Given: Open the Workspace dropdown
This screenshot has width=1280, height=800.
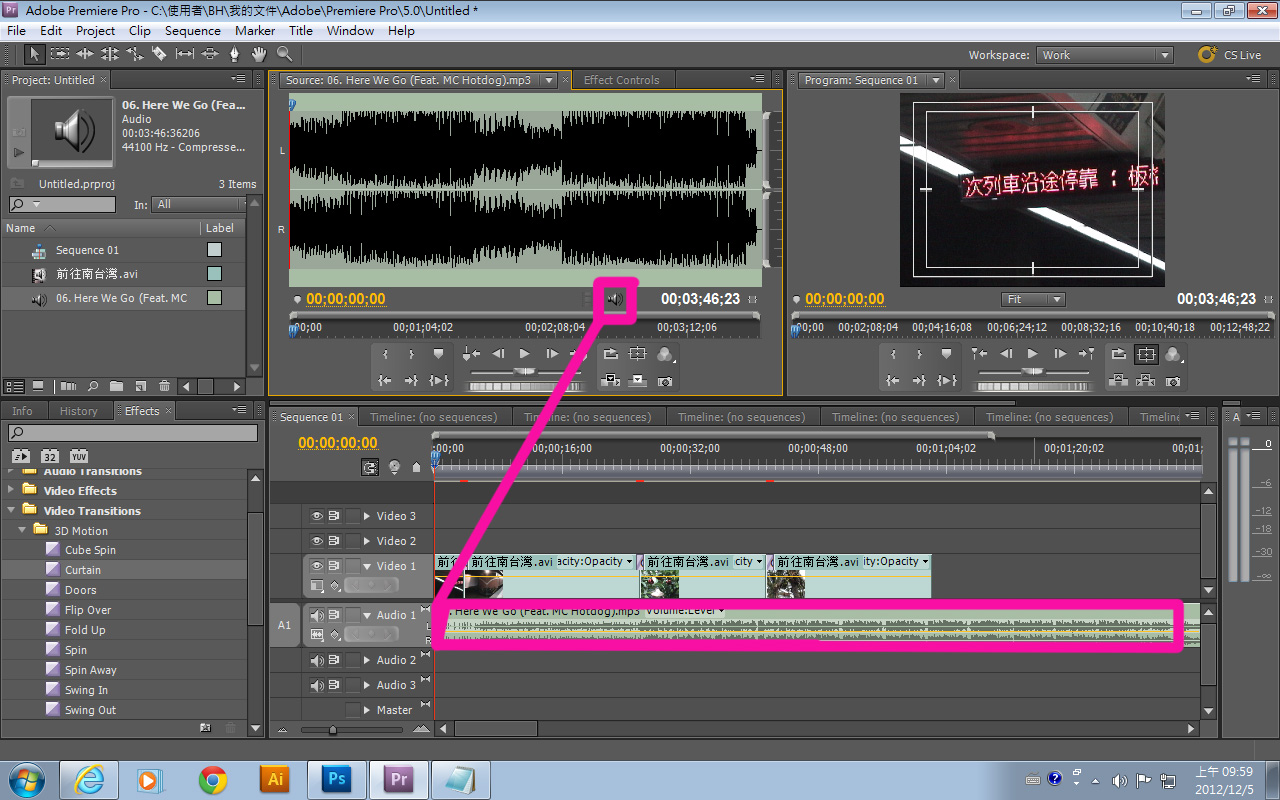Looking at the screenshot, I should tap(1104, 55).
